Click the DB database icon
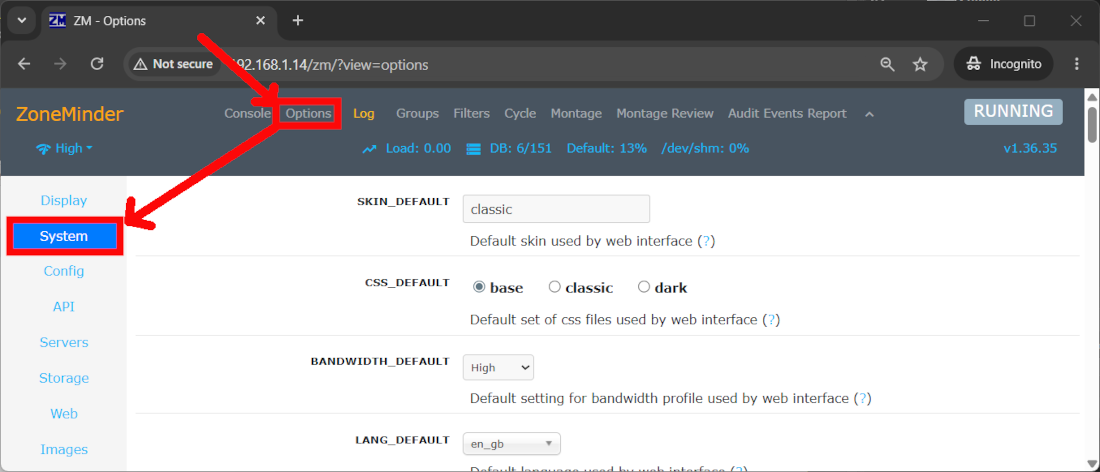Screen dimensions: 1100x472 pos(473,149)
